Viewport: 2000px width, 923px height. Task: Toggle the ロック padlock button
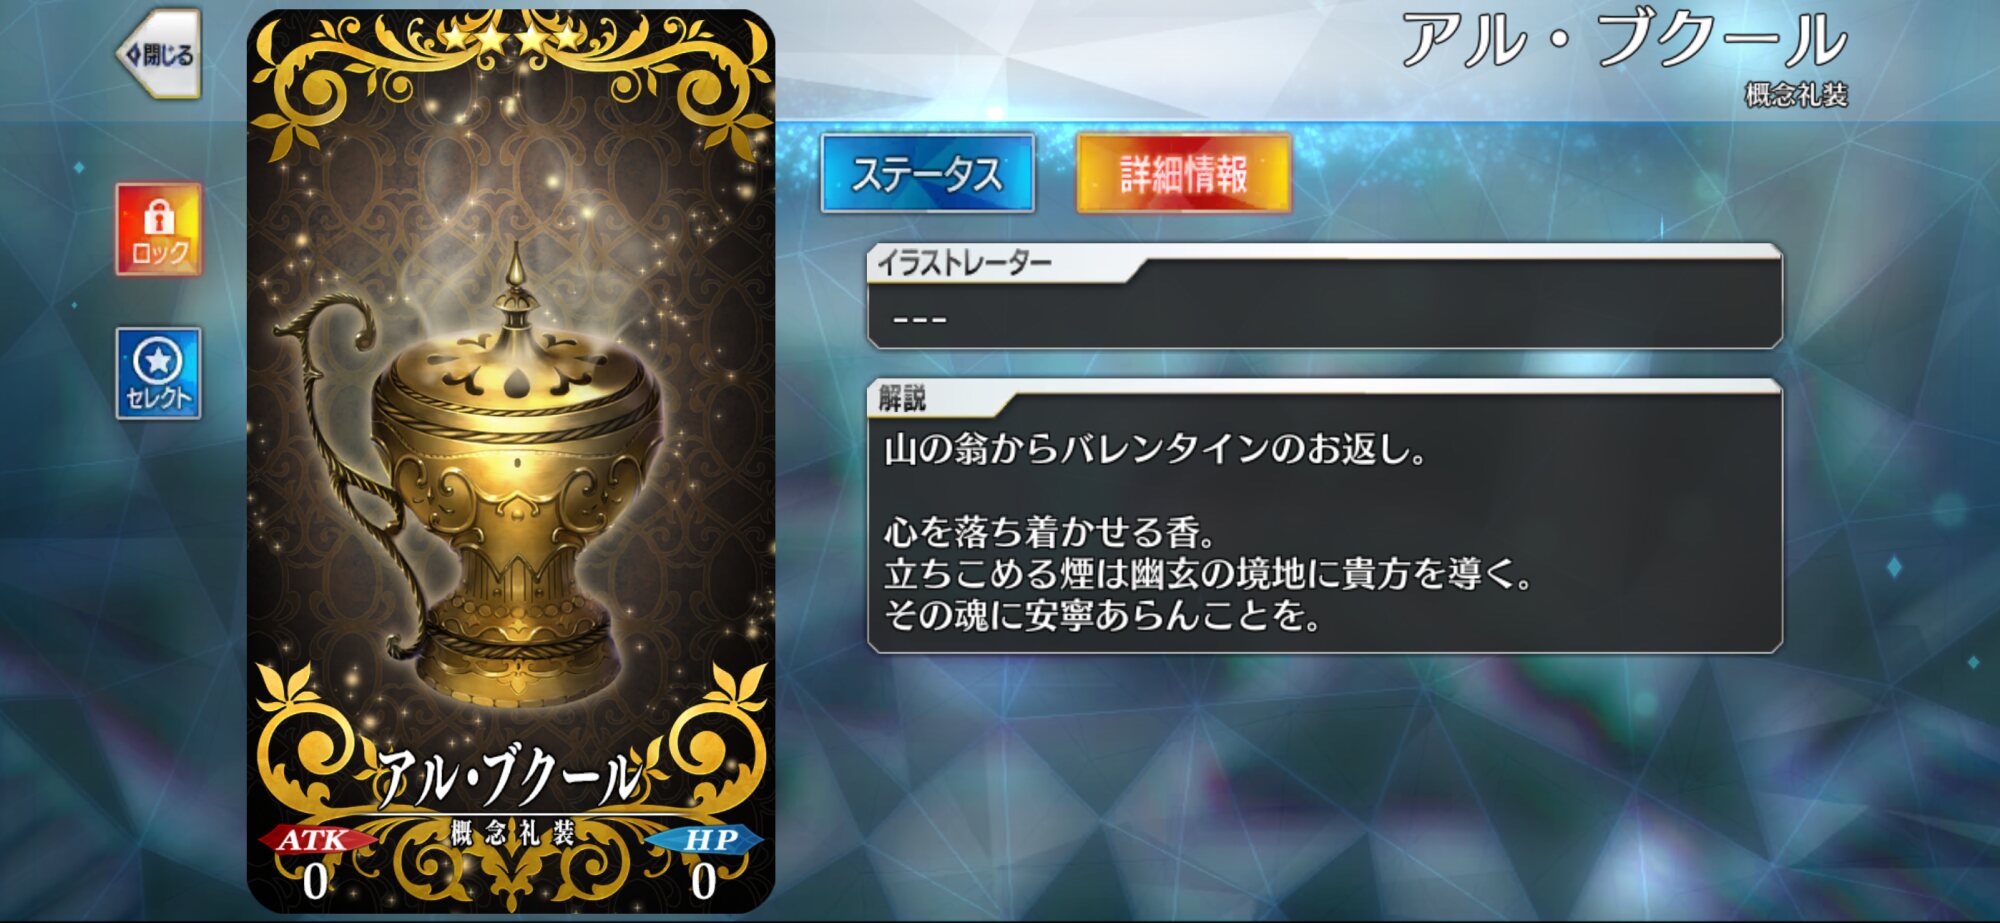click(159, 230)
